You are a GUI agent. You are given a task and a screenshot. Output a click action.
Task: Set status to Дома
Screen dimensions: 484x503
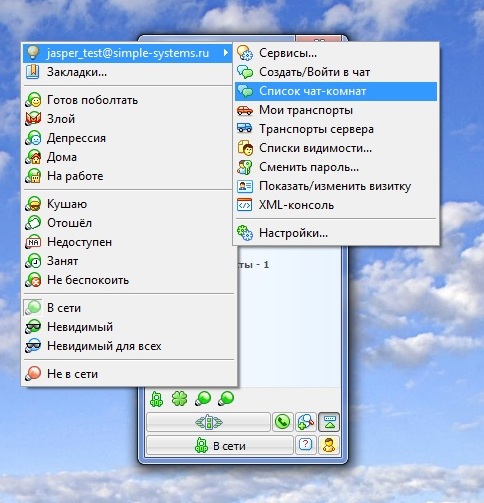coord(128,157)
